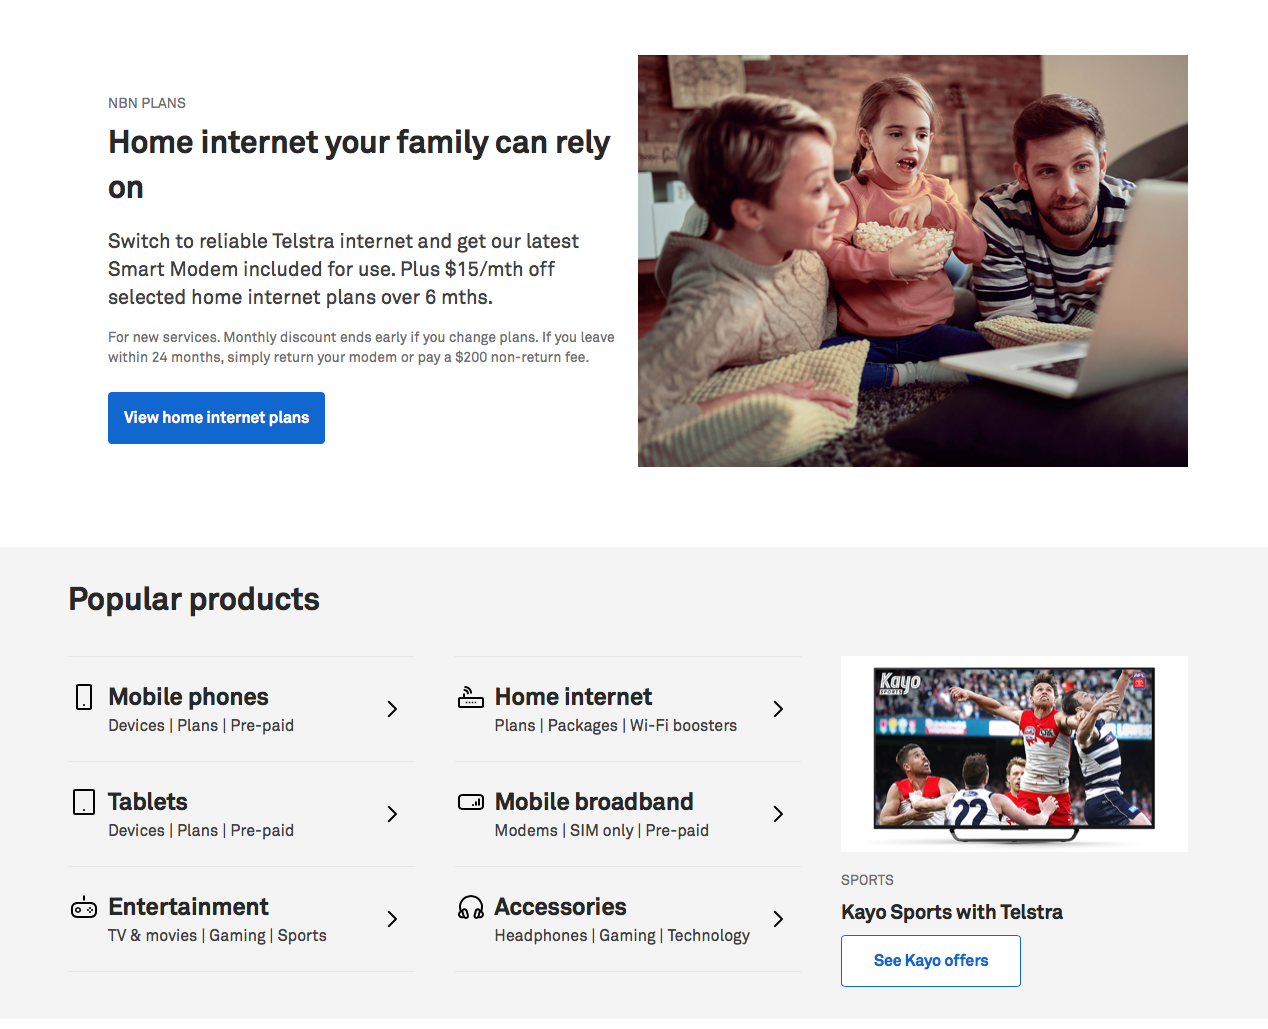Click the Mobile broadband device icon
1268x1029 pixels.
[x=470, y=802]
